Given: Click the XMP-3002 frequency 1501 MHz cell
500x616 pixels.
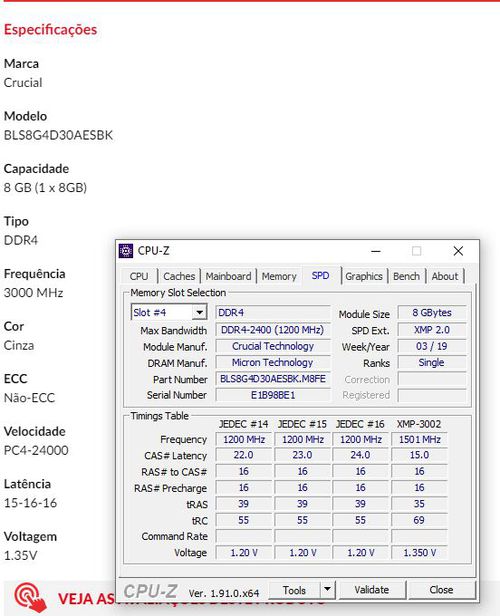Looking at the screenshot, I should [419, 439].
